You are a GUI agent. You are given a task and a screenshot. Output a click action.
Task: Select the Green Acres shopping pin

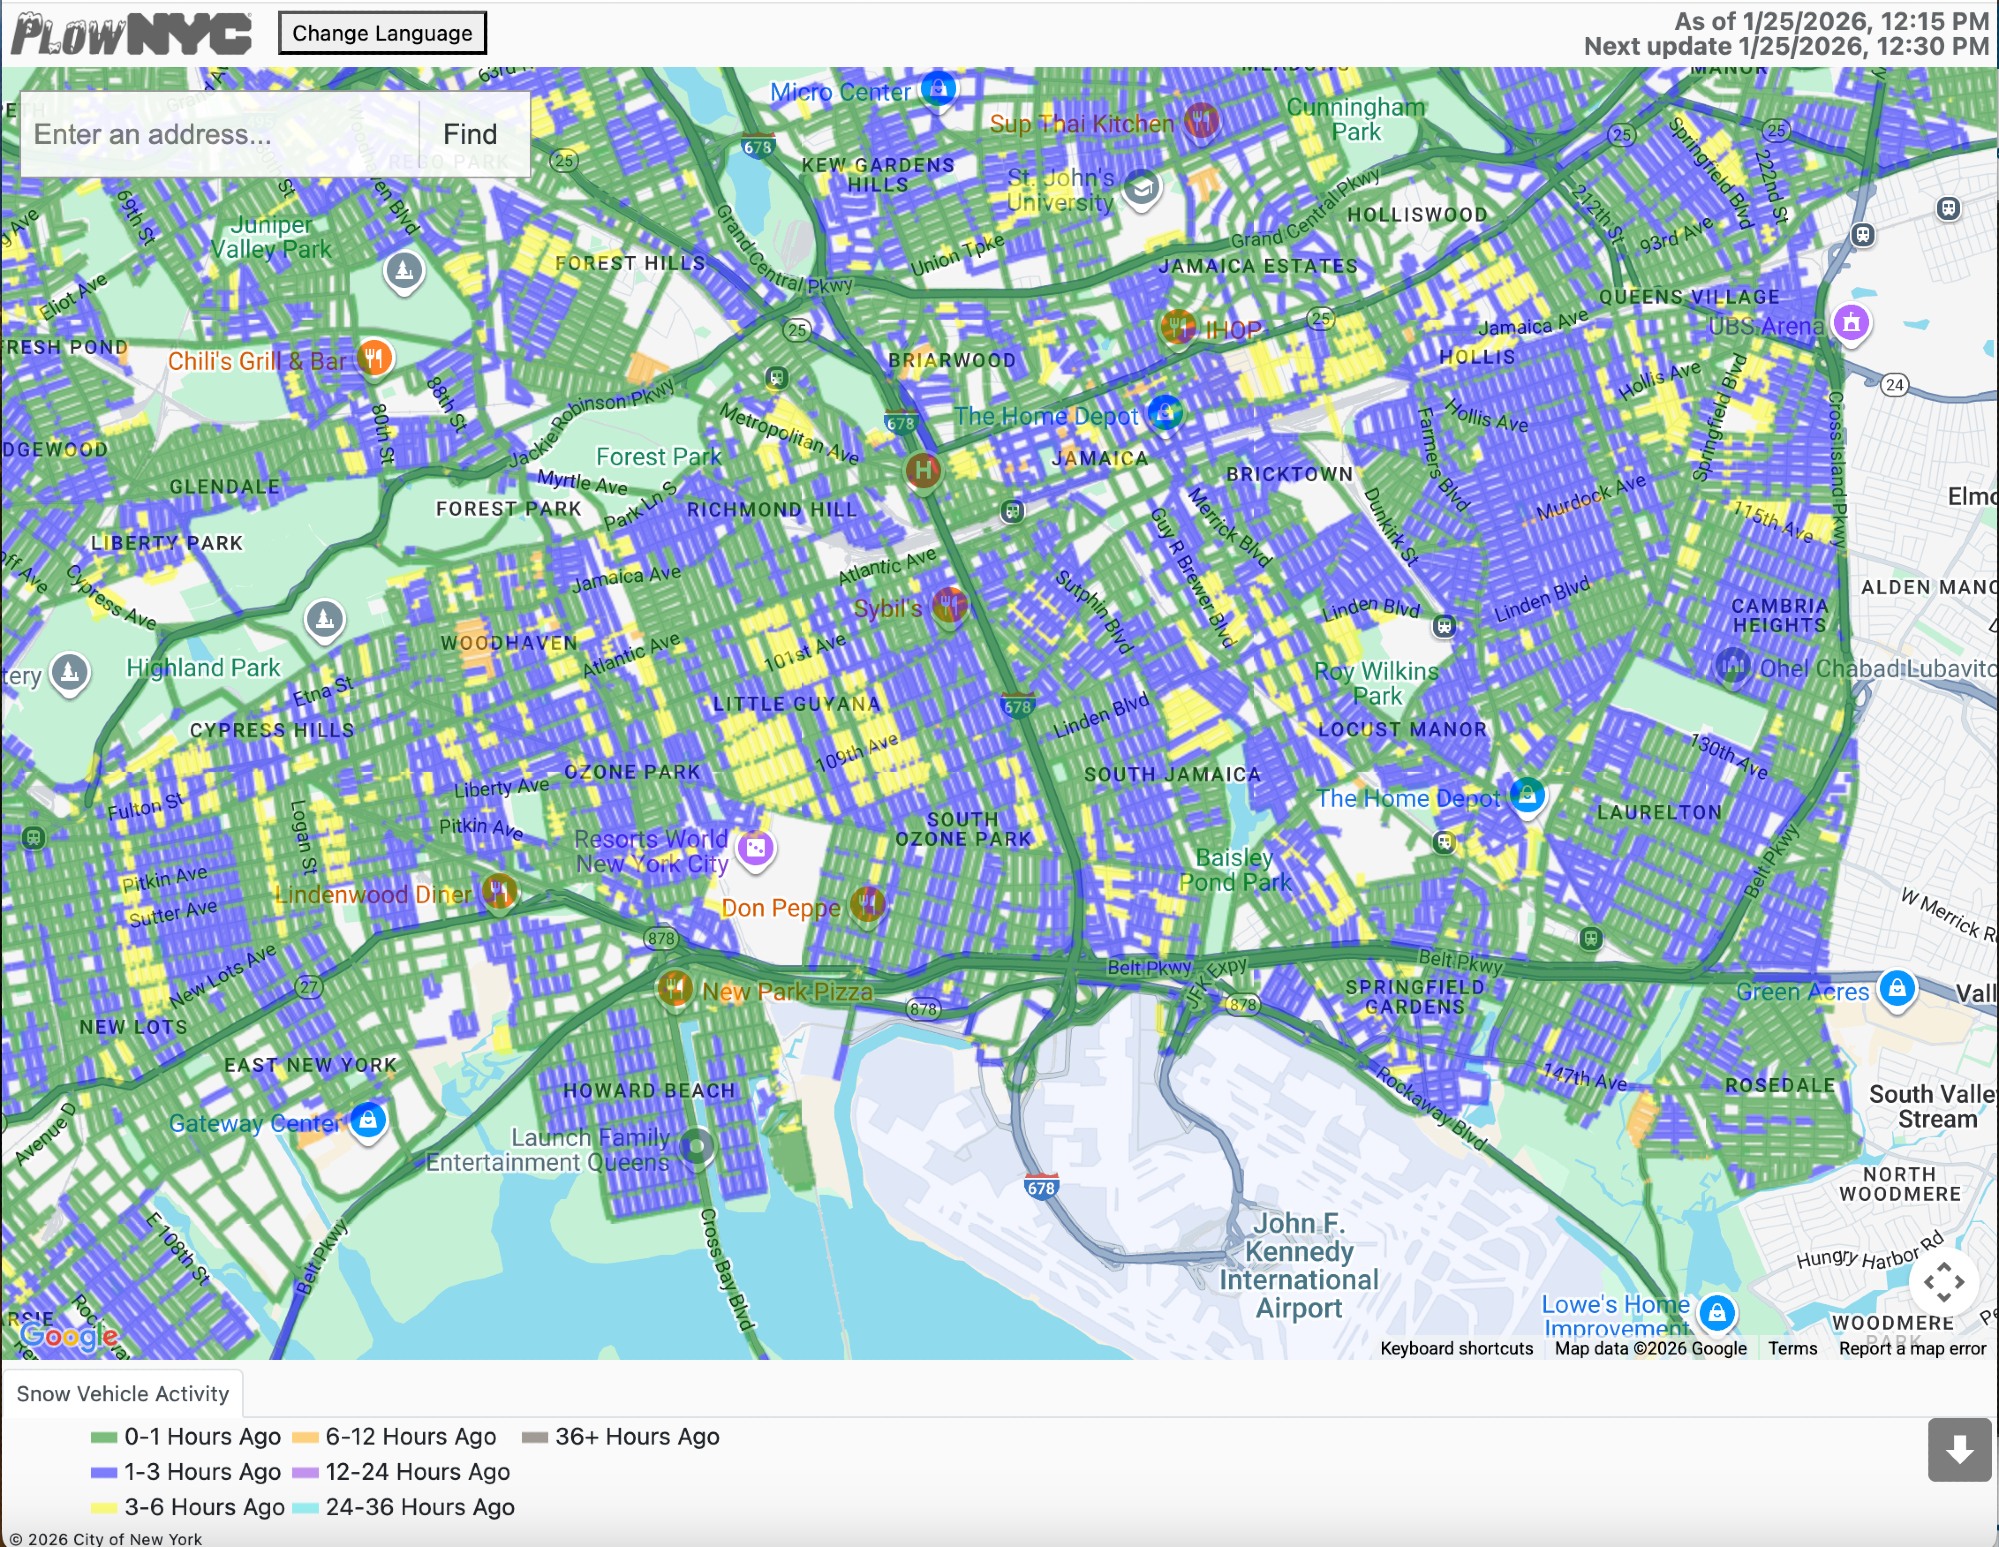pyautogui.click(x=1897, y=988)
